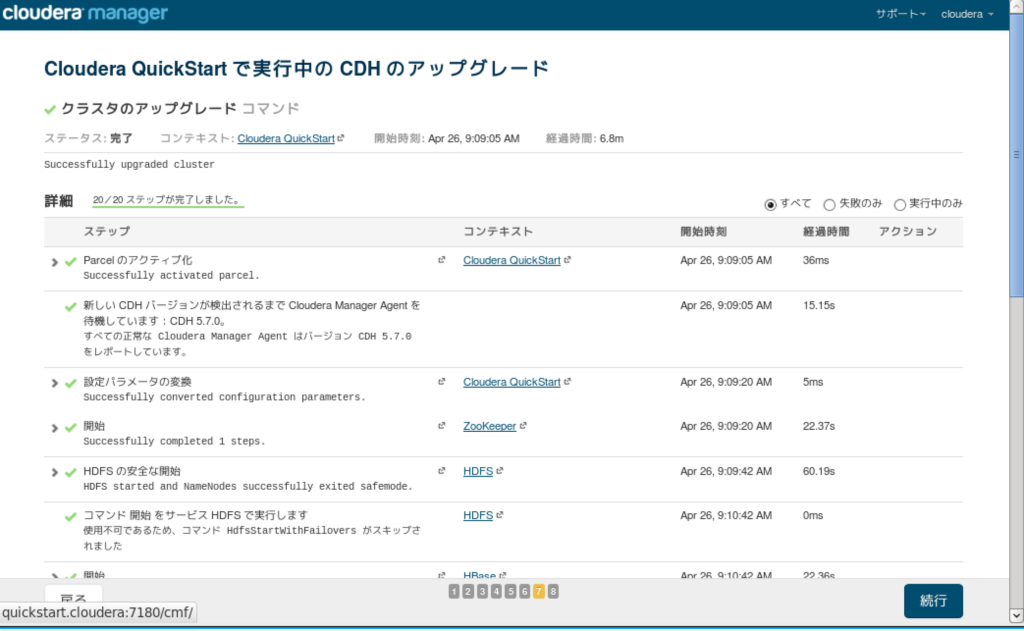Select the すべて radio button
Screen dimensions: 1024x631
[x=770, y=204]
